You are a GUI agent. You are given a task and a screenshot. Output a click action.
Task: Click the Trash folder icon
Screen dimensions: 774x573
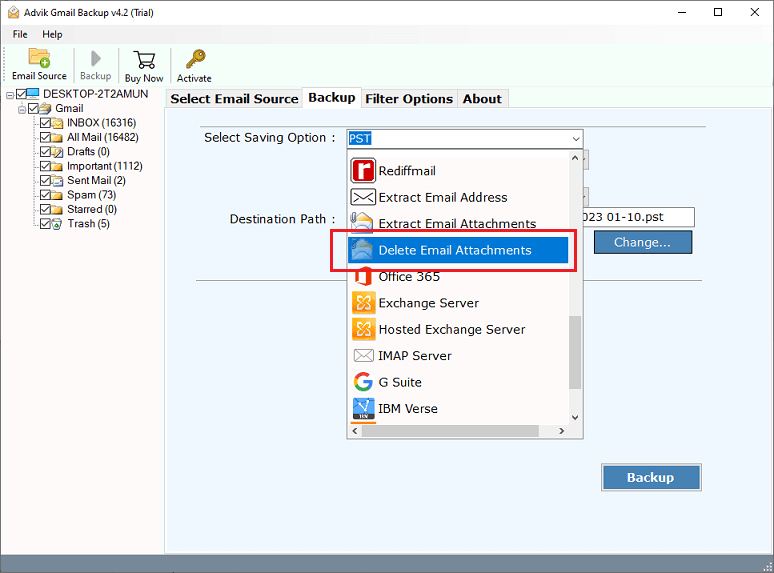[x=57, y=224]
